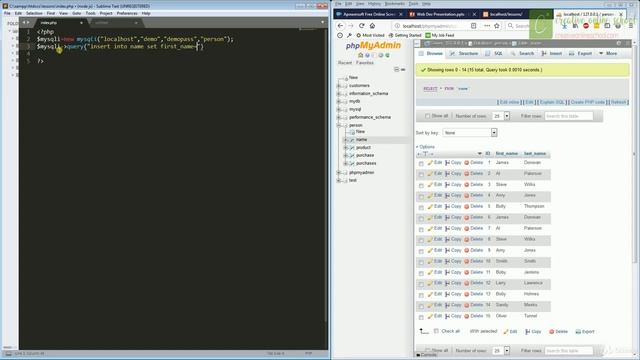Viewport: 640px width, 360px height.
Task: Go to Firefox home page icon
Action: [x=372, y=26]
